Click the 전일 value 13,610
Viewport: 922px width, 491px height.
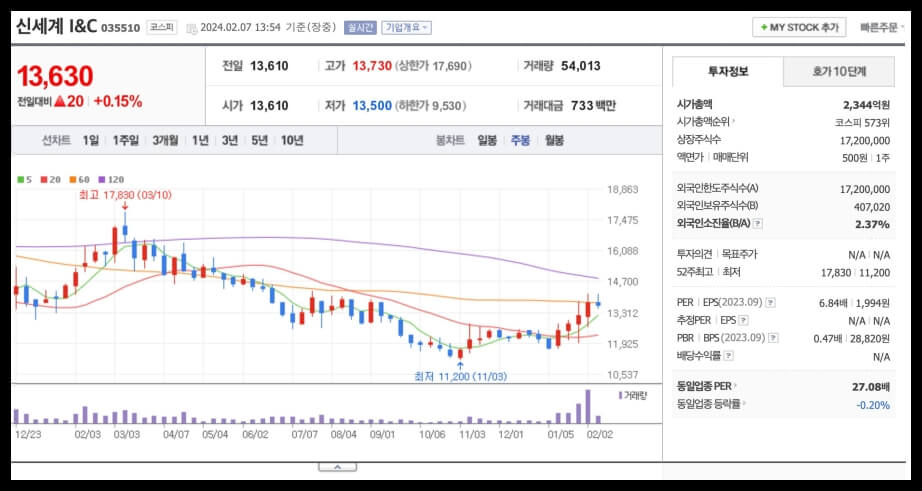(x=269, y=66)
